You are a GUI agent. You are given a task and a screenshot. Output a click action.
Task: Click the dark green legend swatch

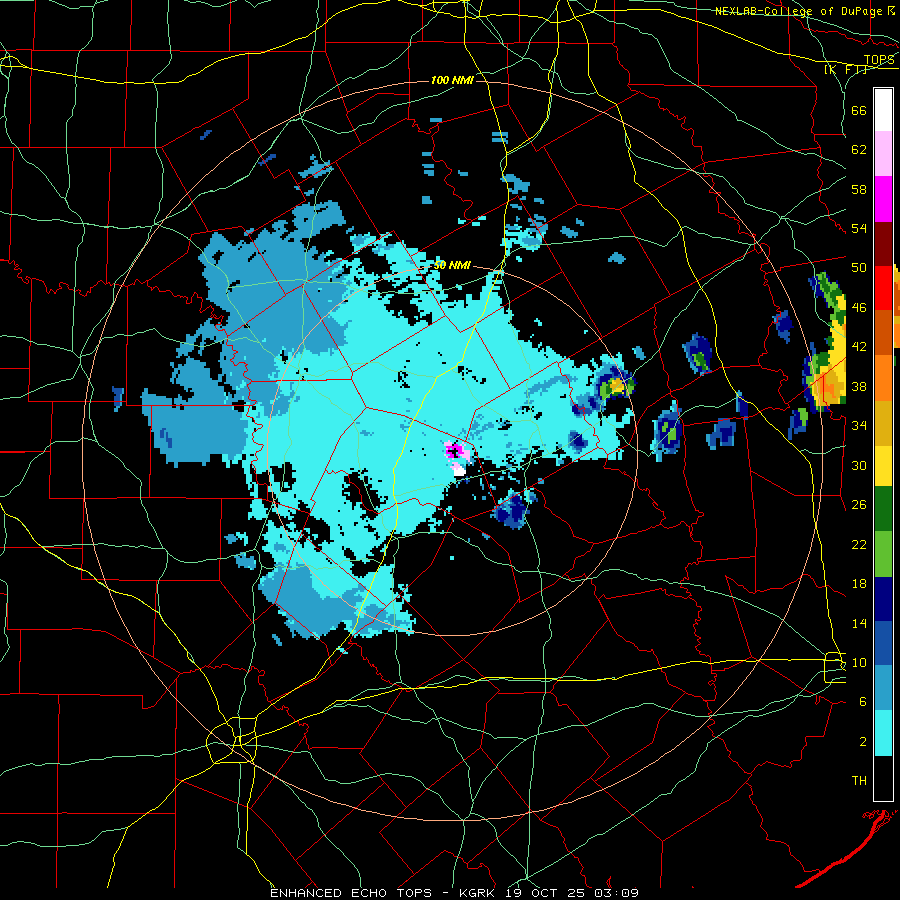click(x=883, y=510)
